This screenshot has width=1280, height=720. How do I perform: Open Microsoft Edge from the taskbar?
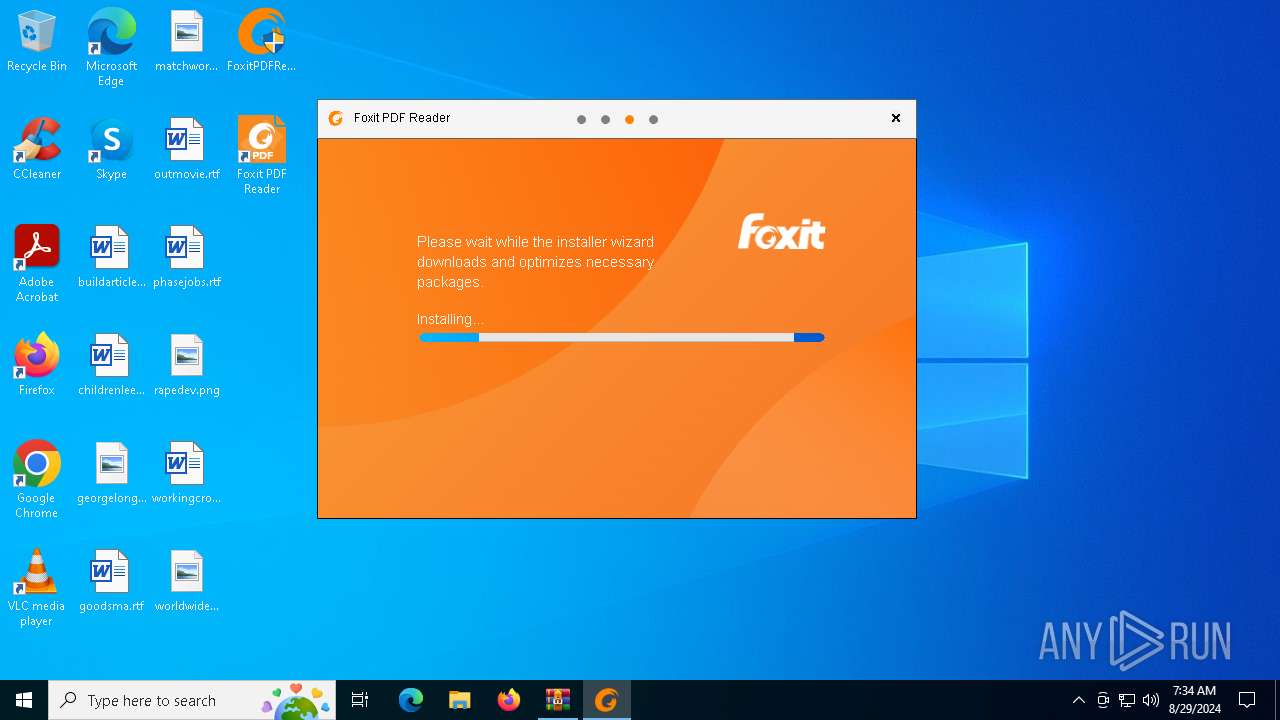pos(411,701)
